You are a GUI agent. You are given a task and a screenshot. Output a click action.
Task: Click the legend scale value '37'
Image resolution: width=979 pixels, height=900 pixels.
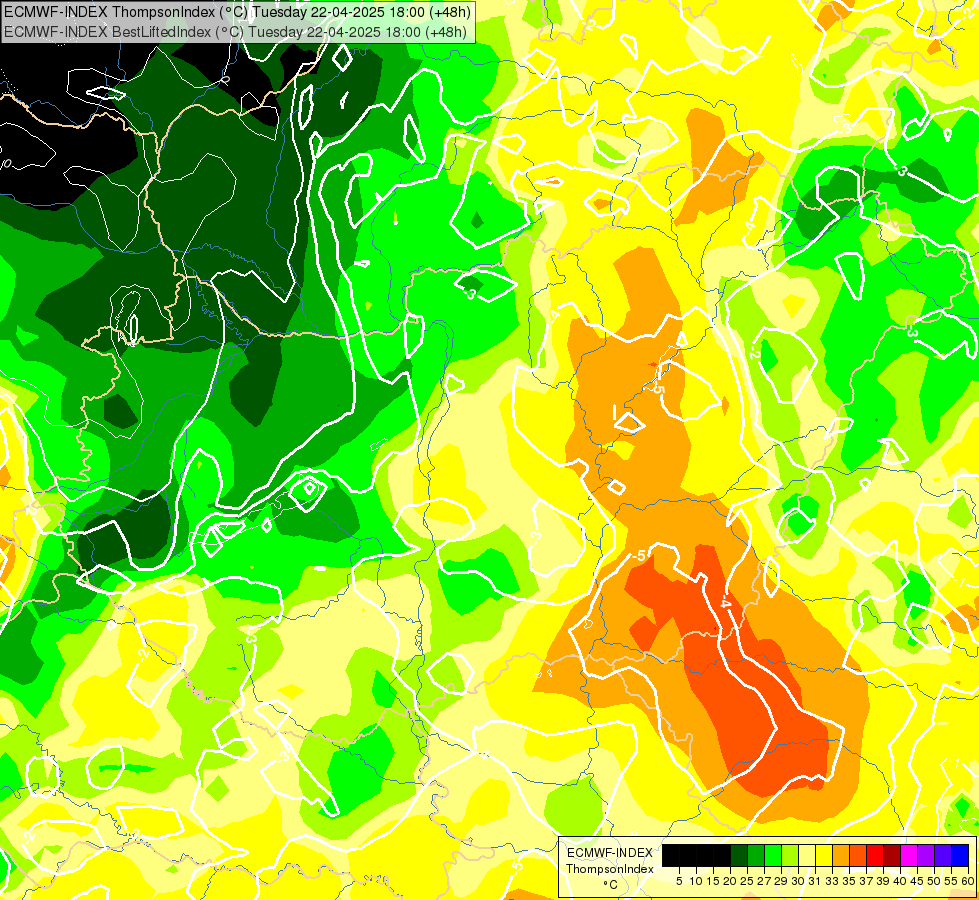[866, 881]
